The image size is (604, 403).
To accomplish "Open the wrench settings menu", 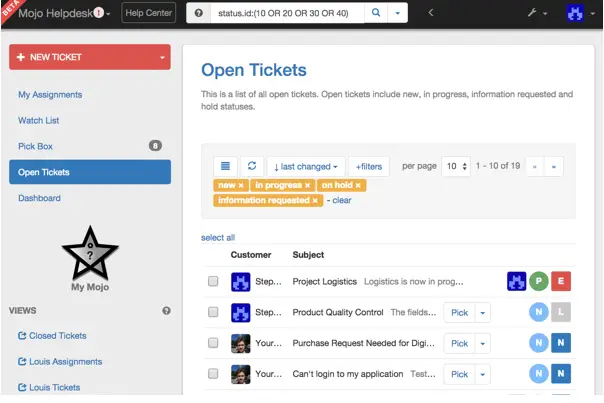I will [537, 13].
